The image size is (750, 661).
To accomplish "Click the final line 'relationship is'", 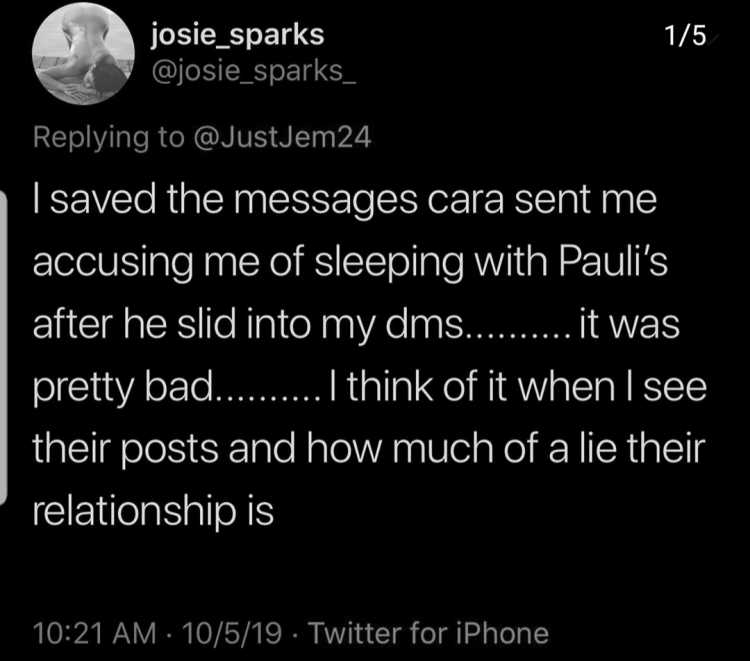I will tap(153, 512).
